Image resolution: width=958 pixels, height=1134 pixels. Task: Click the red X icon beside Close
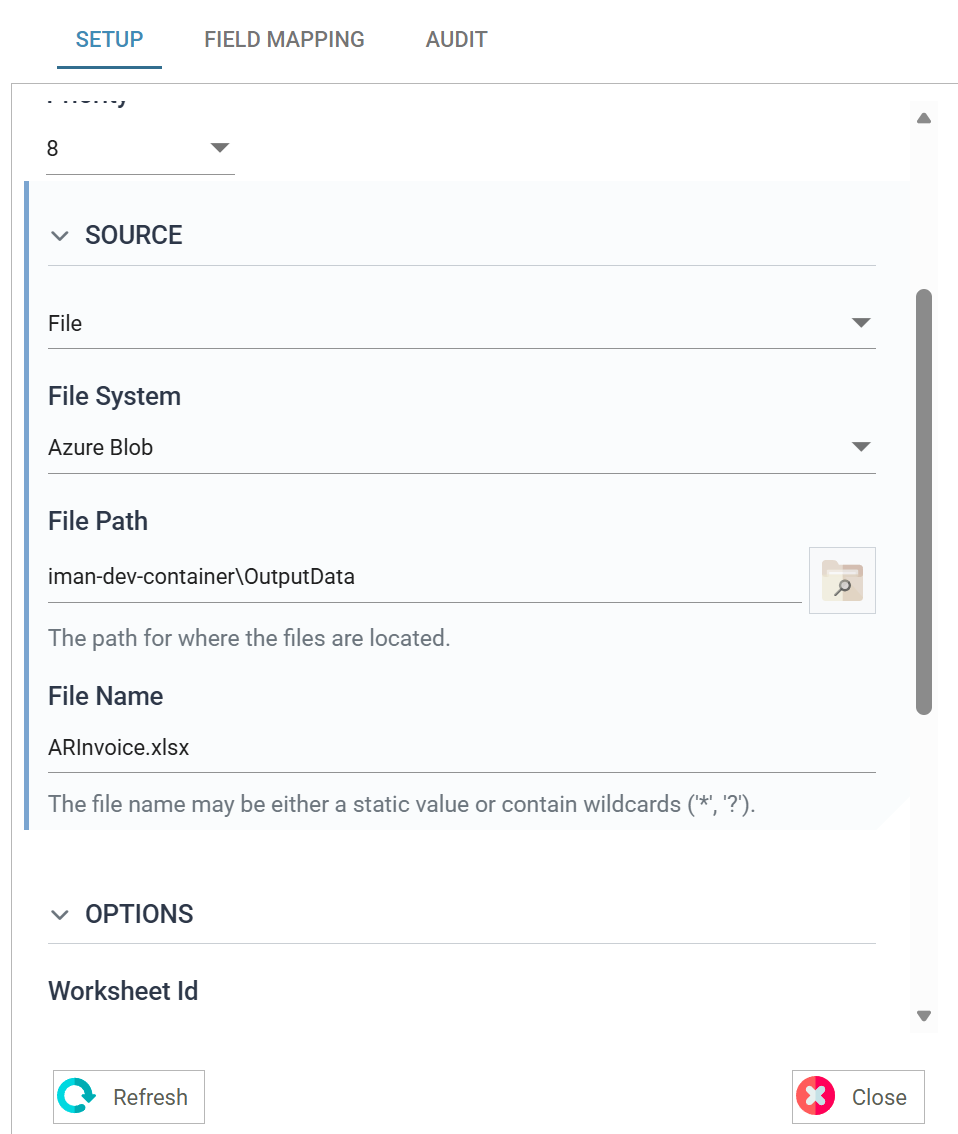click(x=816, y=1096)
